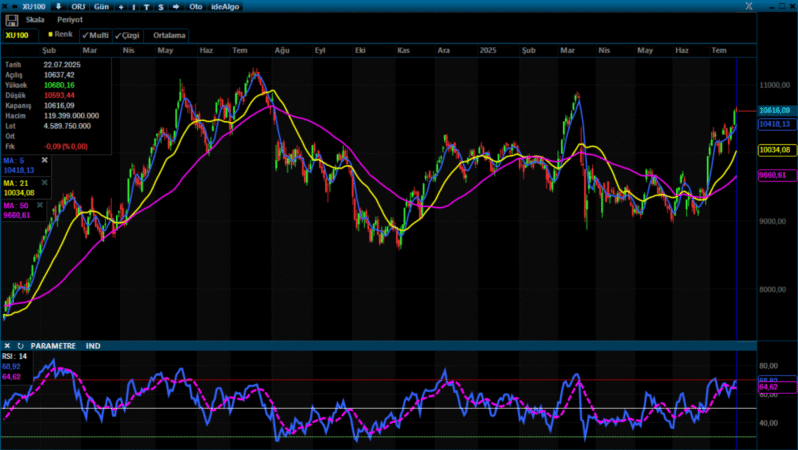This screenshot has width=798, height=450.
Task: Click the Kapanış value 10616,09 in the info box
Action: tap(59, 105)
